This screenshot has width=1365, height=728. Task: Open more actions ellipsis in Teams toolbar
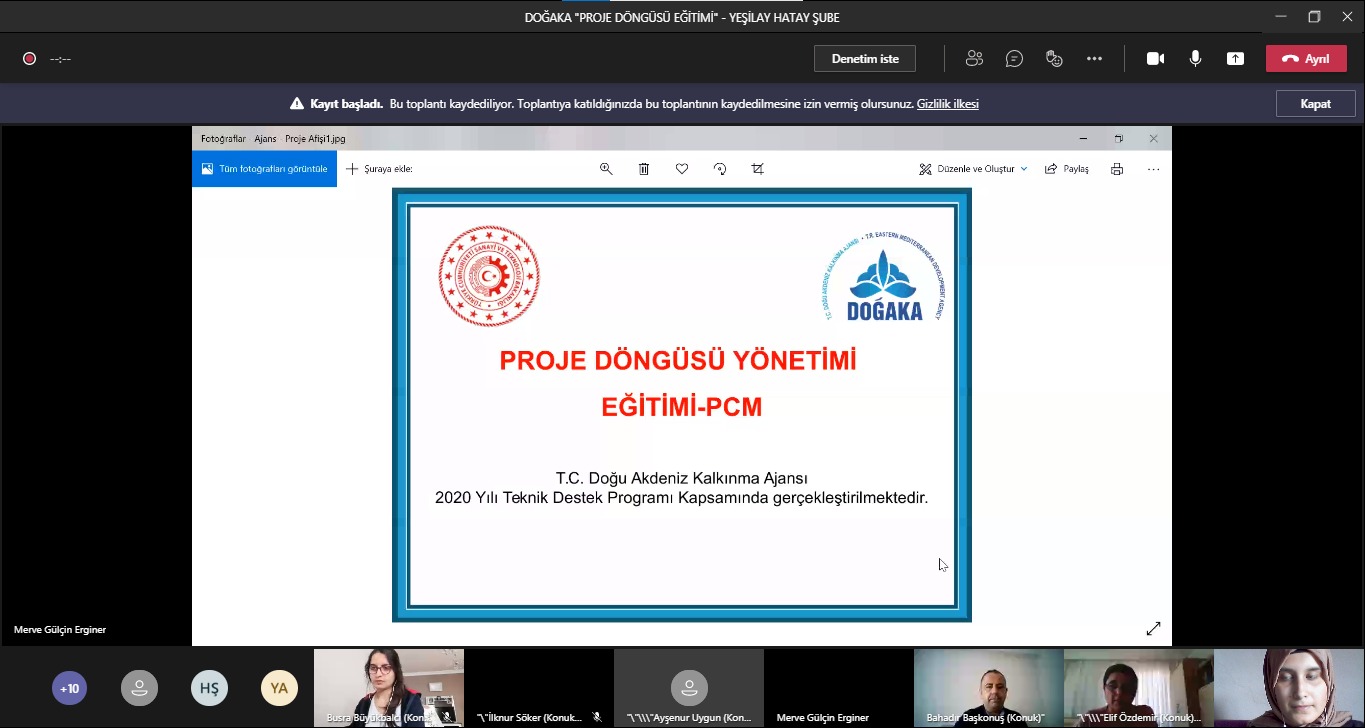tap(1094, 59)
